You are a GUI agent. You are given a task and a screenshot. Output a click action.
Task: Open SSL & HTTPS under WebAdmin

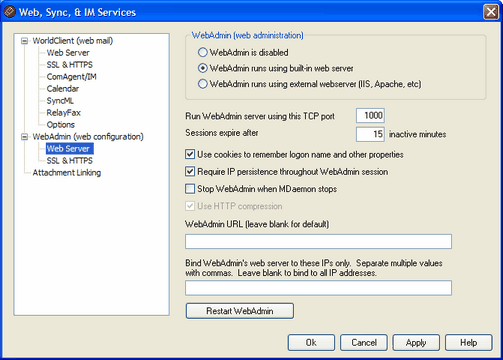click(70, 161)
